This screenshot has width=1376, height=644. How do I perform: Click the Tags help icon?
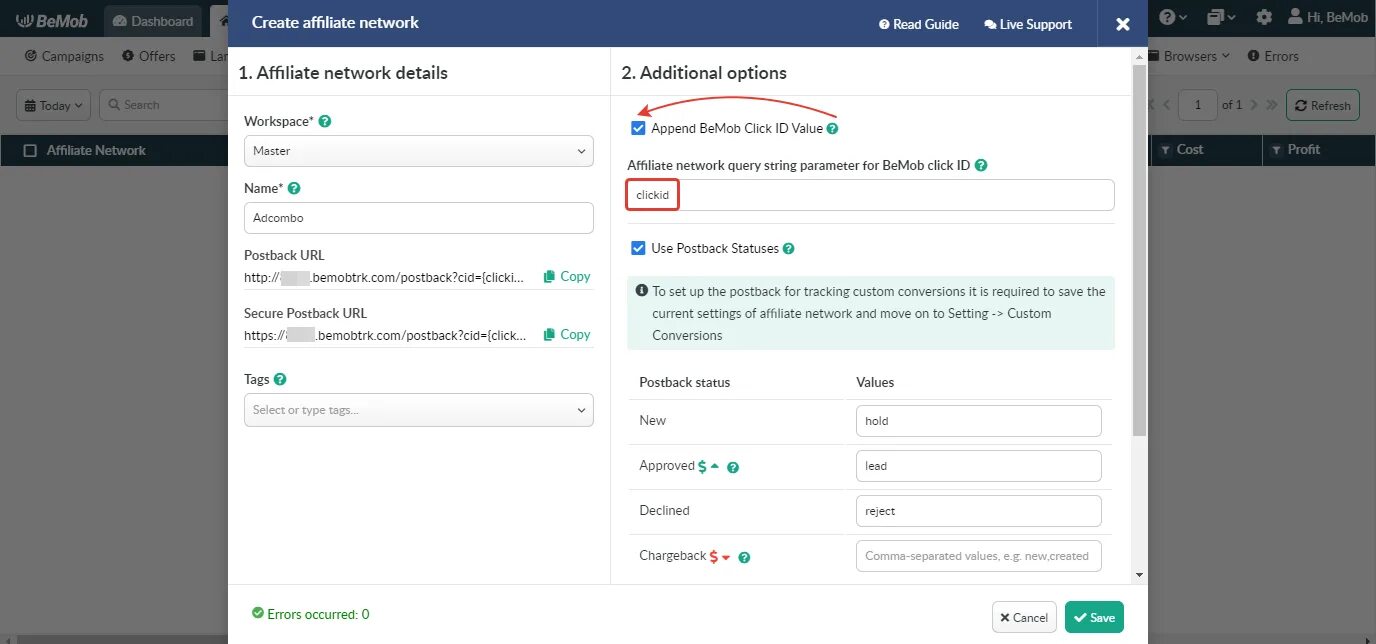280,379
